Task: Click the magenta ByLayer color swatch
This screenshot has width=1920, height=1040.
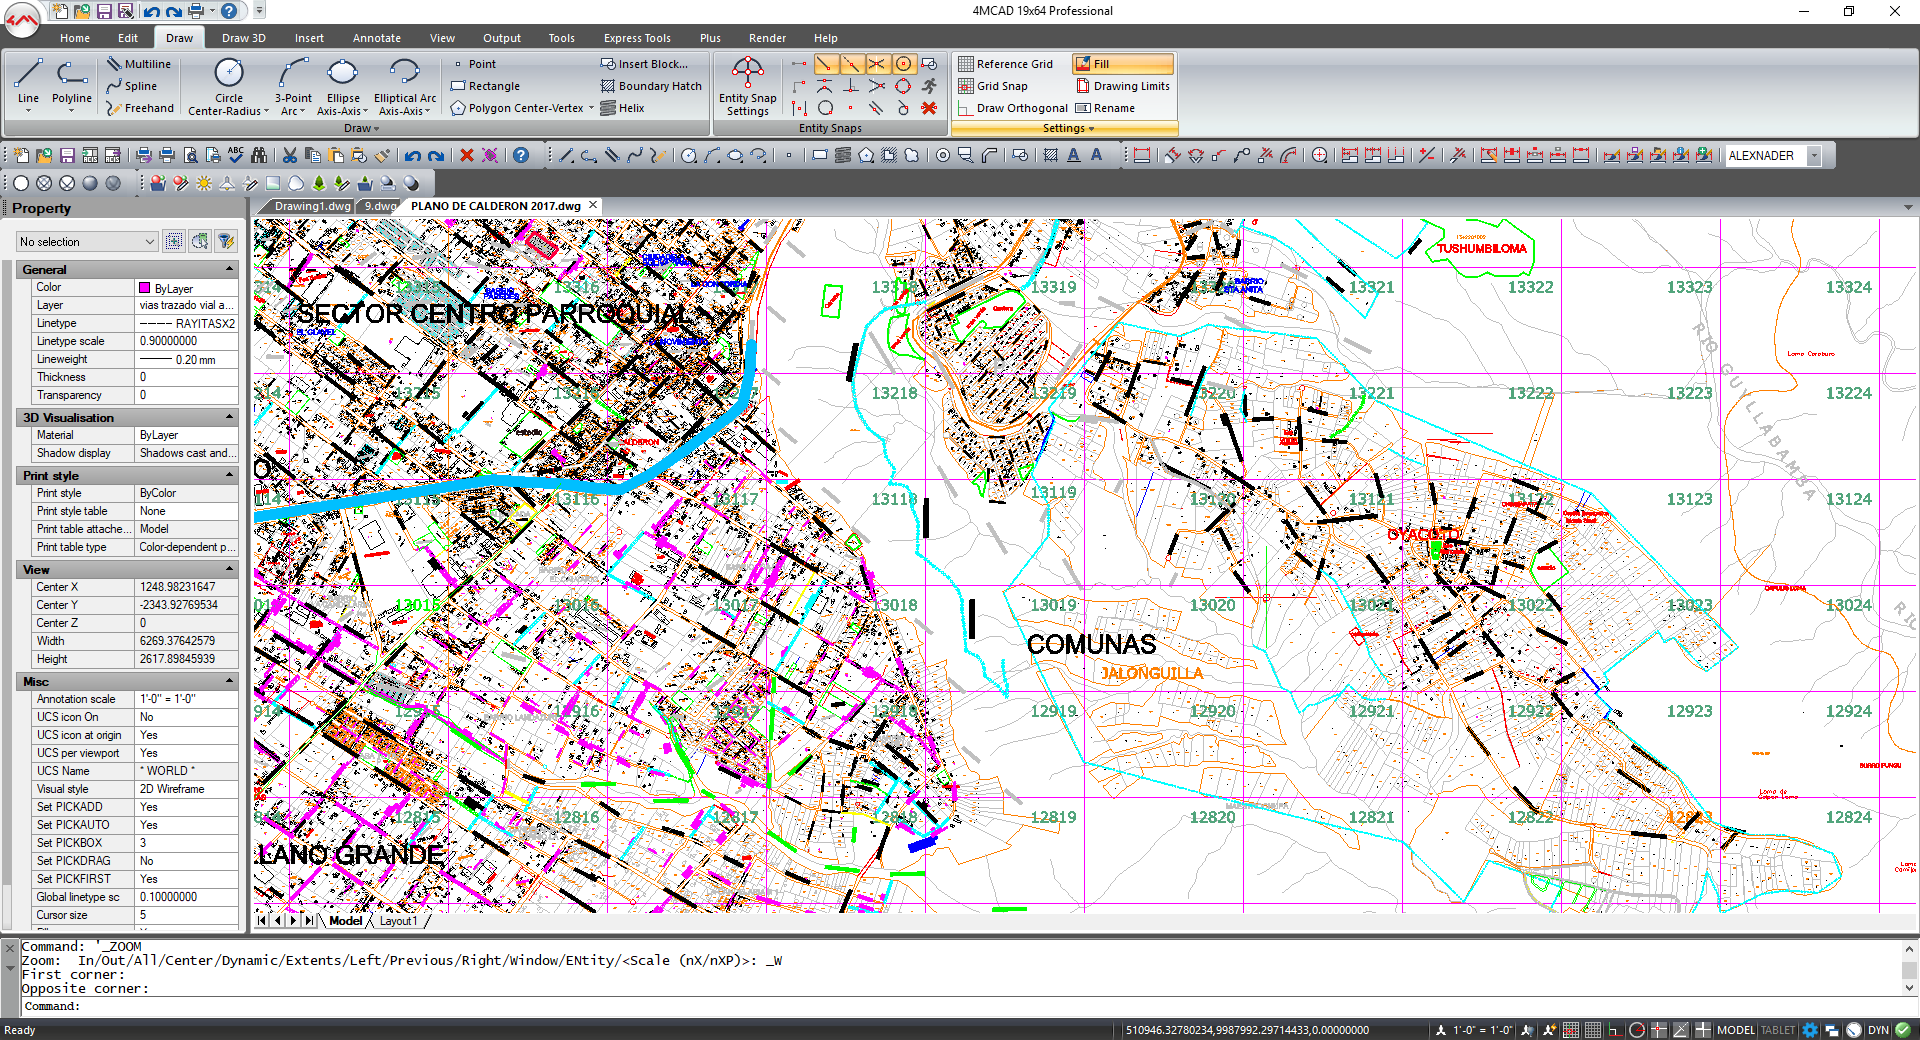Action: [x=145, y=288]
